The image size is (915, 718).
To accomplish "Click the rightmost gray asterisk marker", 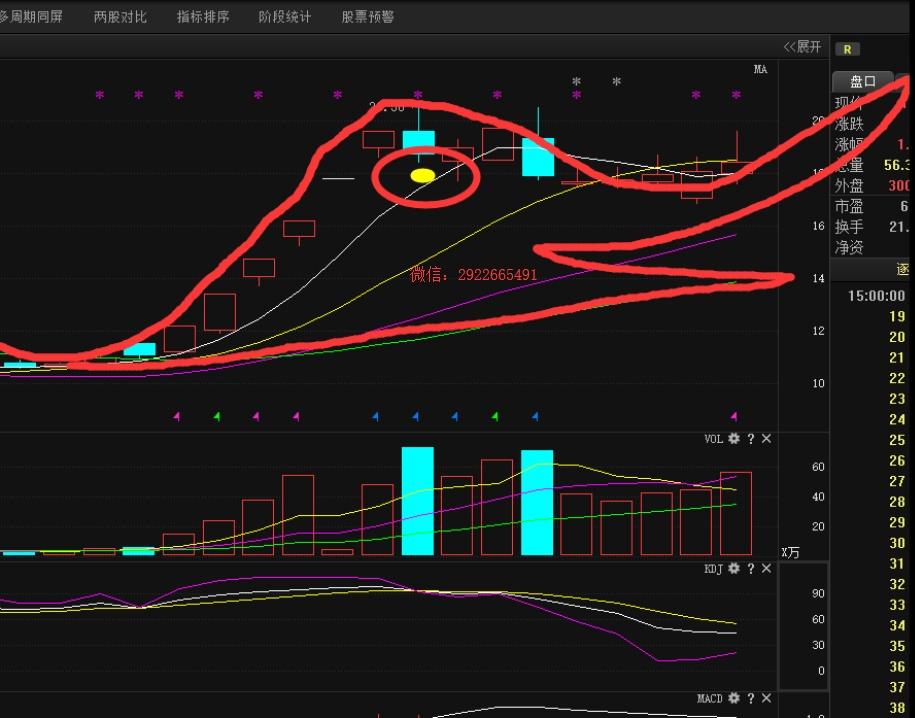I will click(x=616, y=82).
